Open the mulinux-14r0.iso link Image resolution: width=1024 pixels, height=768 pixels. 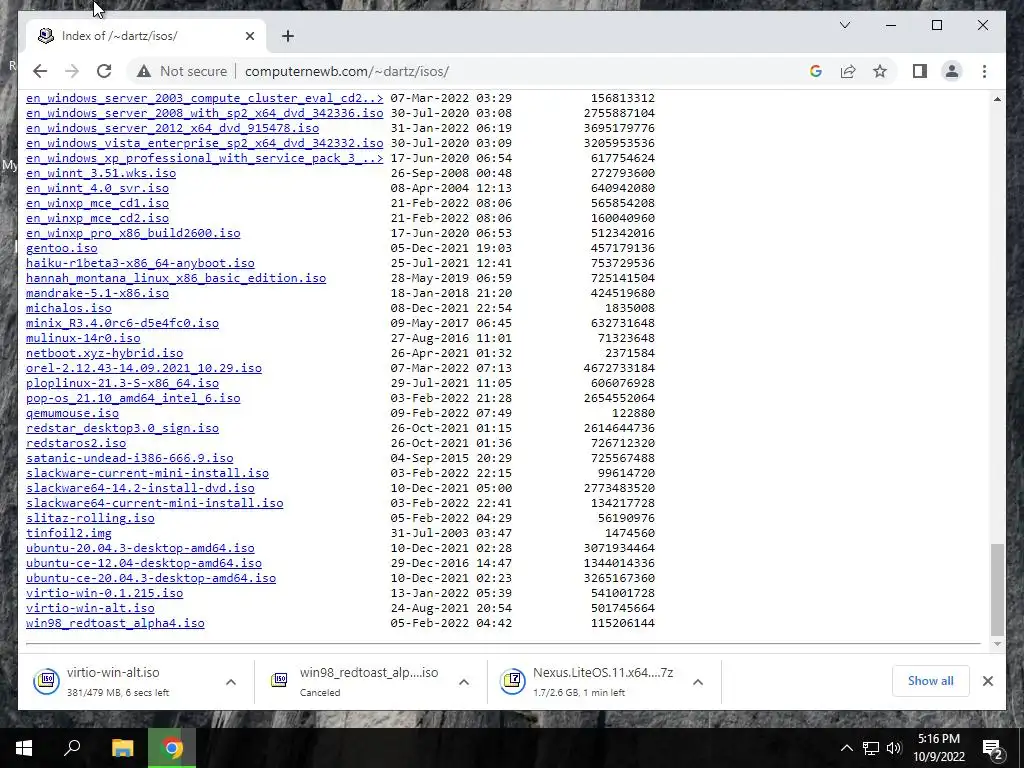point(83,338)
